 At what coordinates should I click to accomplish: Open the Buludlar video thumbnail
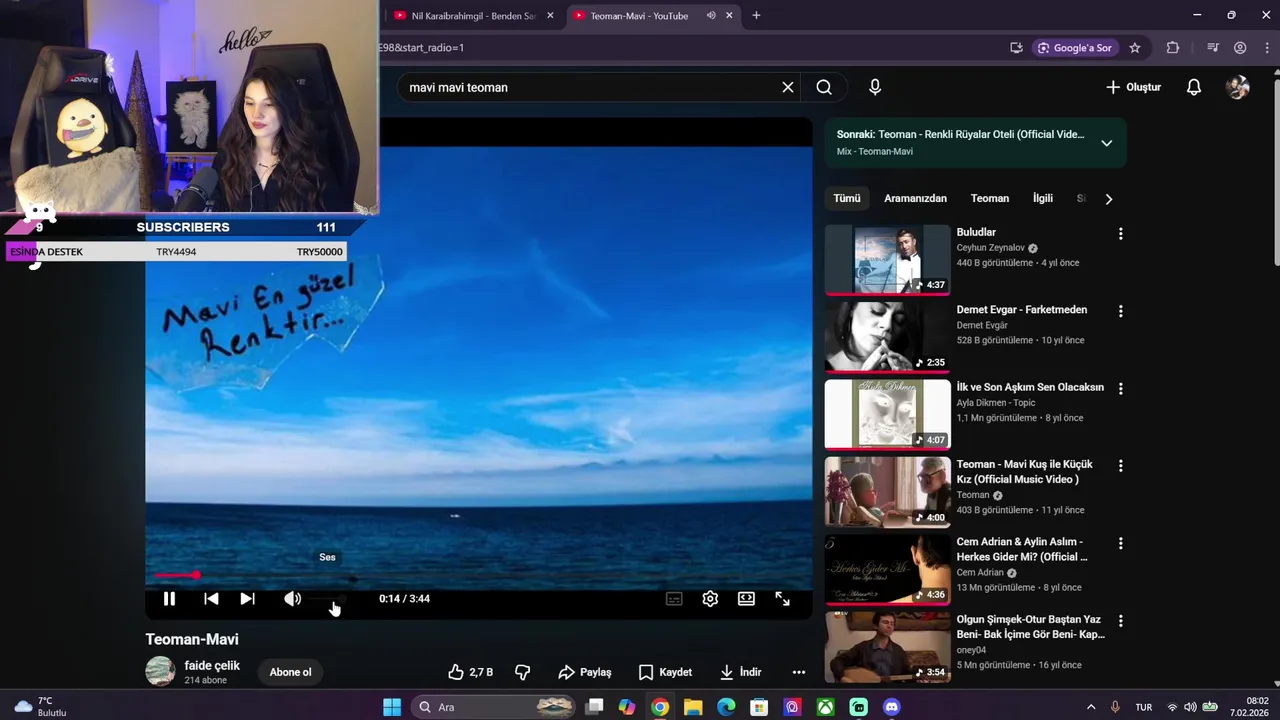(887, 259)
